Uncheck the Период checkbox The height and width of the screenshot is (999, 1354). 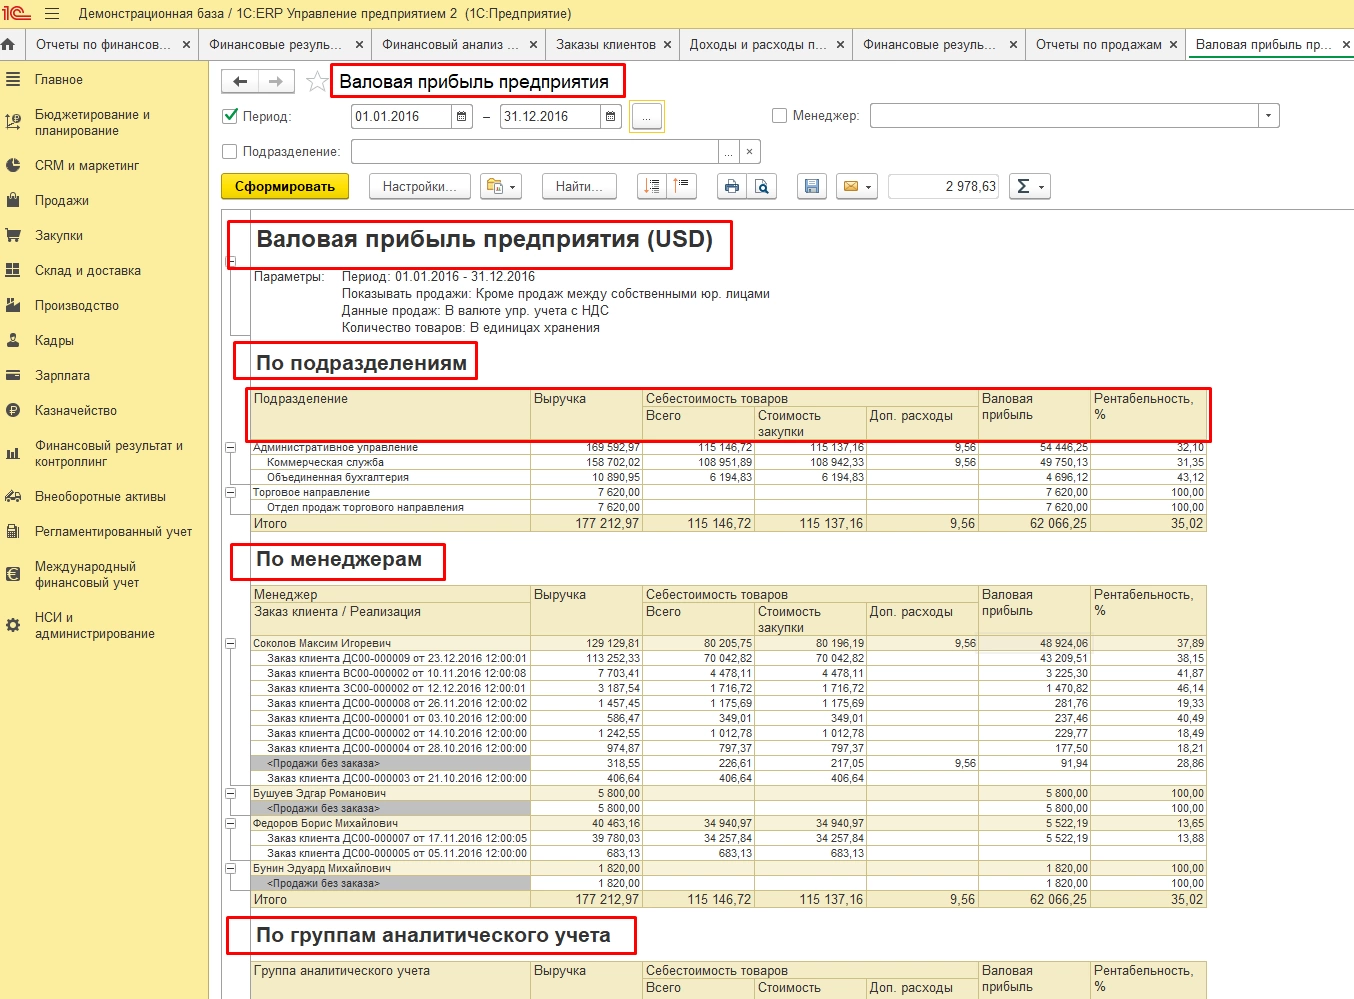230,116
